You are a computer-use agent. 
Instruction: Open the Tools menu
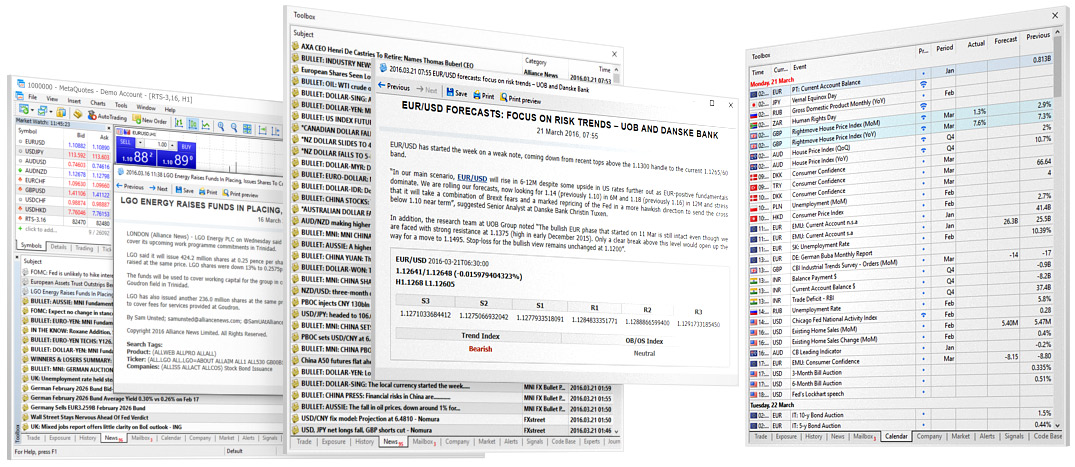121,105
